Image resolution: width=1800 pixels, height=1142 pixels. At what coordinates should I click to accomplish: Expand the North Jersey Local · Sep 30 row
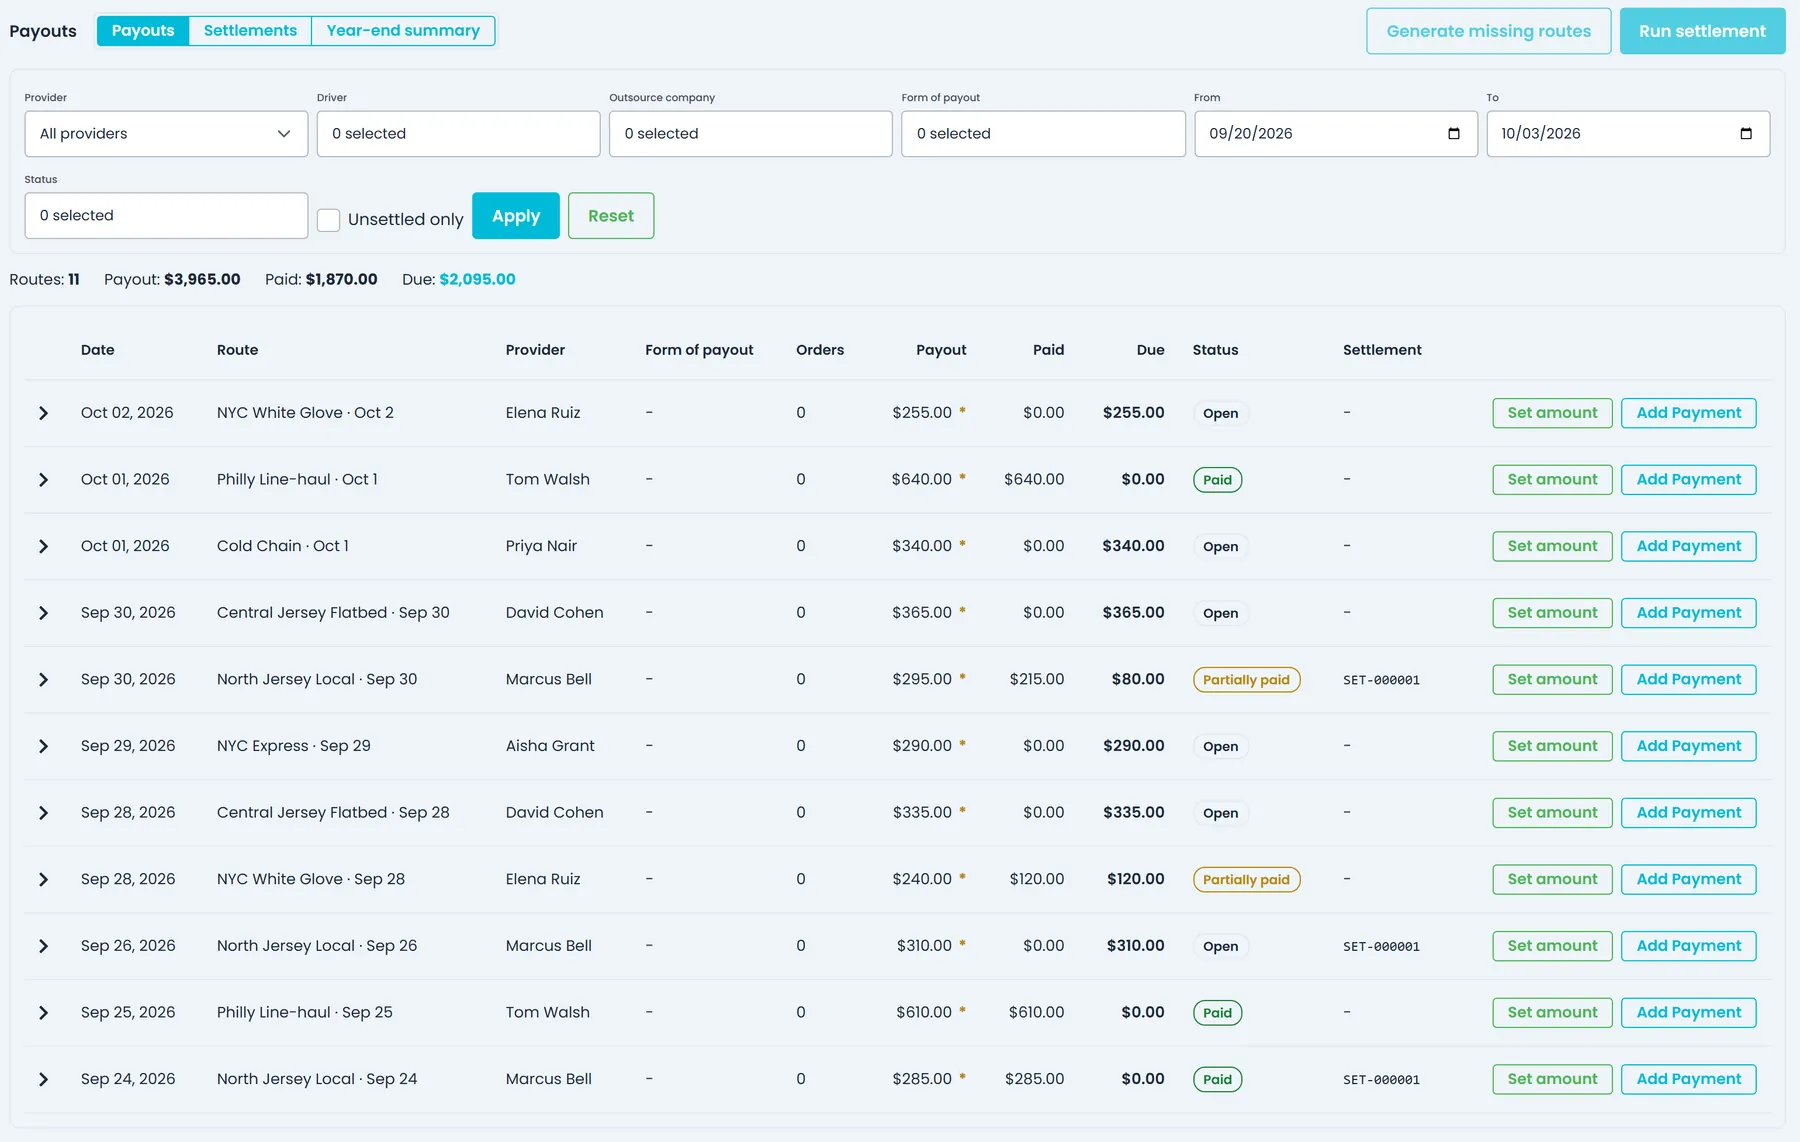pyautogui.click(x=43, y=680)
